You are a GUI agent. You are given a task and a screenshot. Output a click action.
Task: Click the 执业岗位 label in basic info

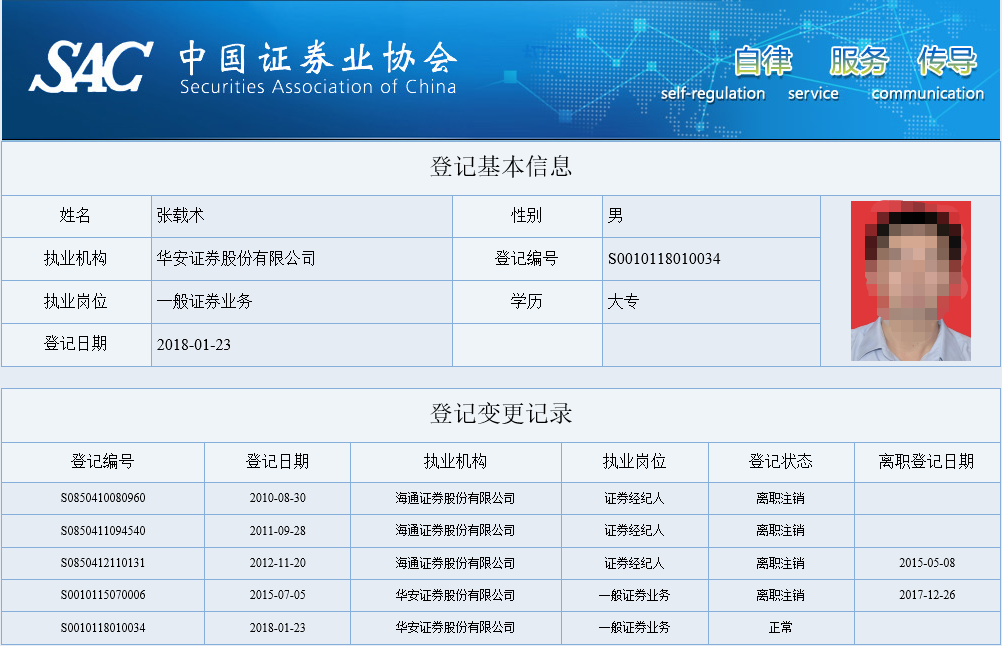(75, 302)
